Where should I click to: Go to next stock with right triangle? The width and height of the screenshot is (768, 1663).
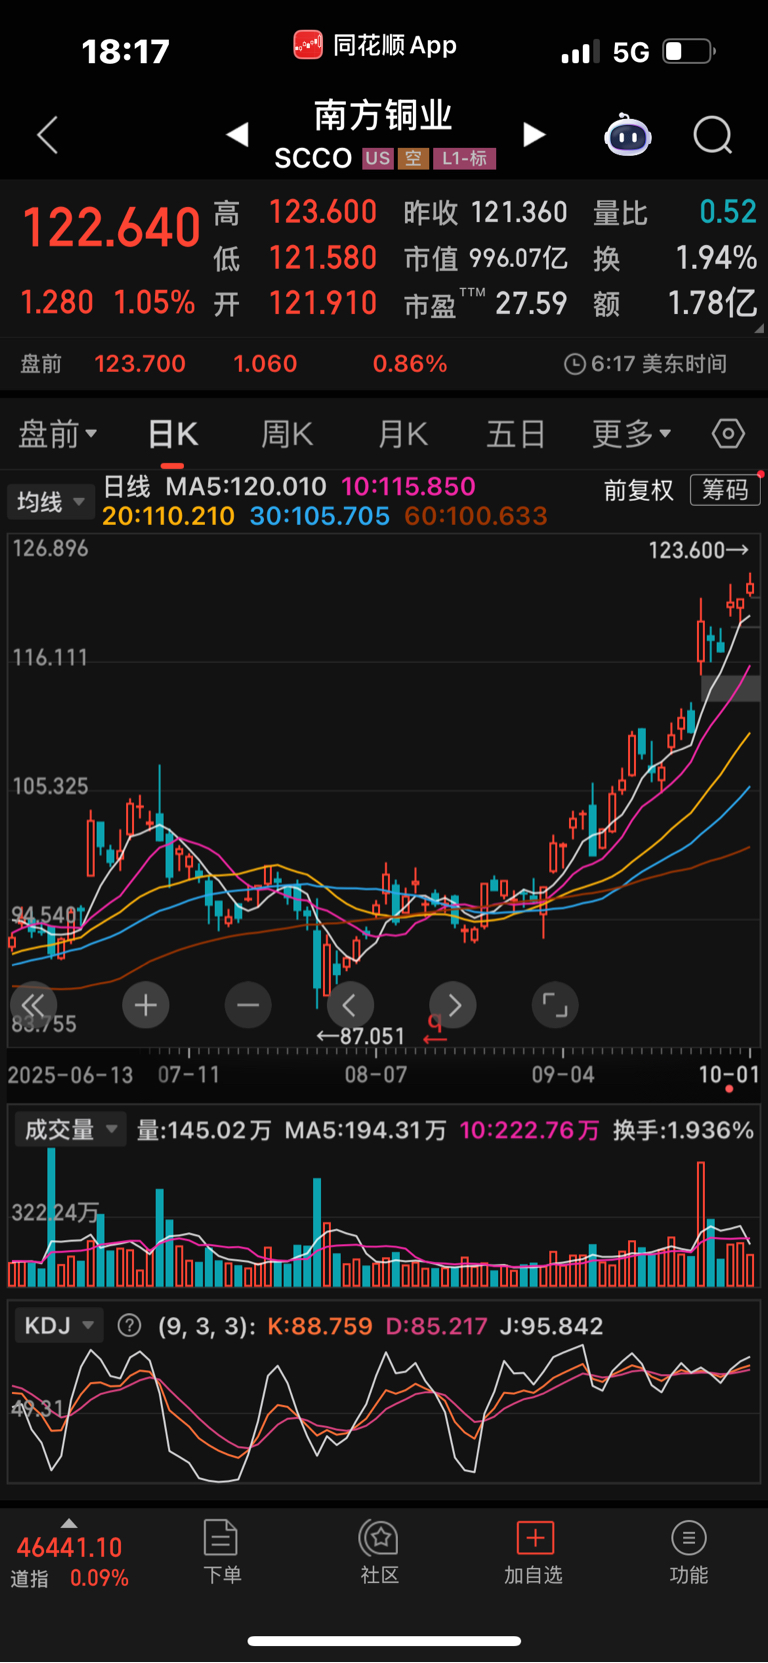tap(535, 135)
